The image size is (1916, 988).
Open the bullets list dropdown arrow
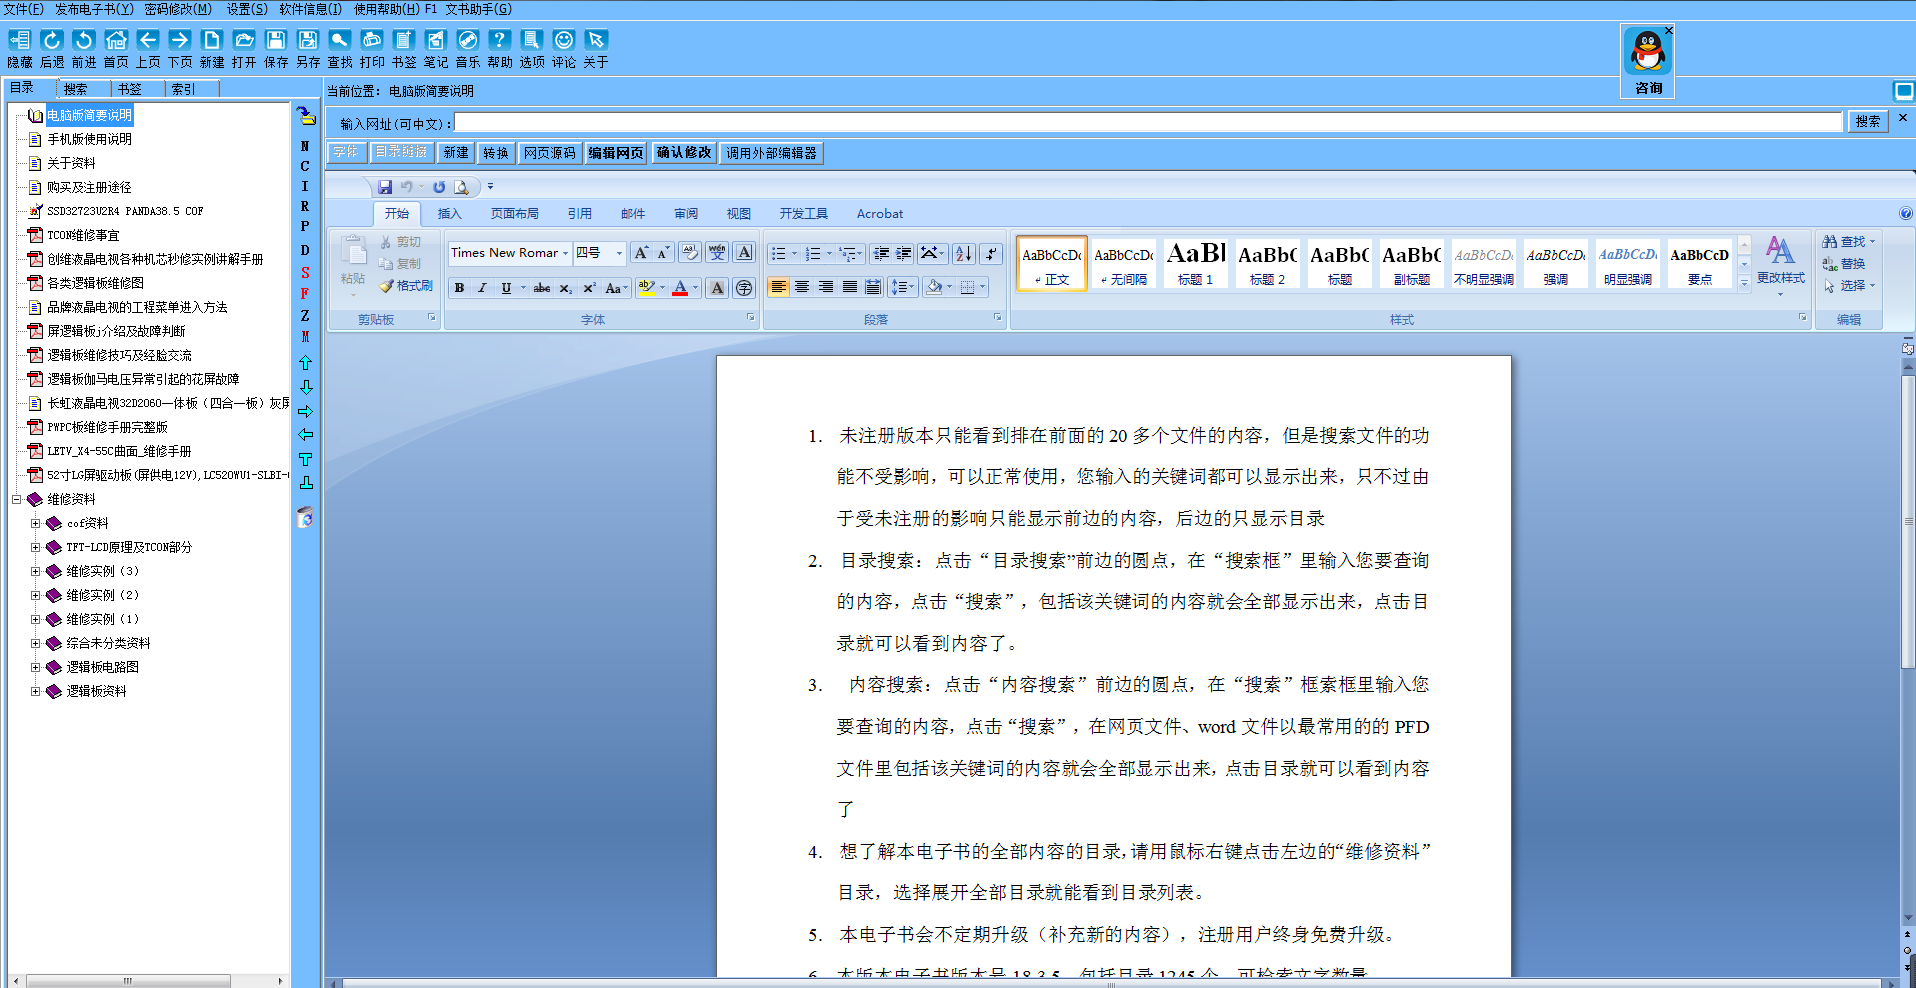point(795,253)
